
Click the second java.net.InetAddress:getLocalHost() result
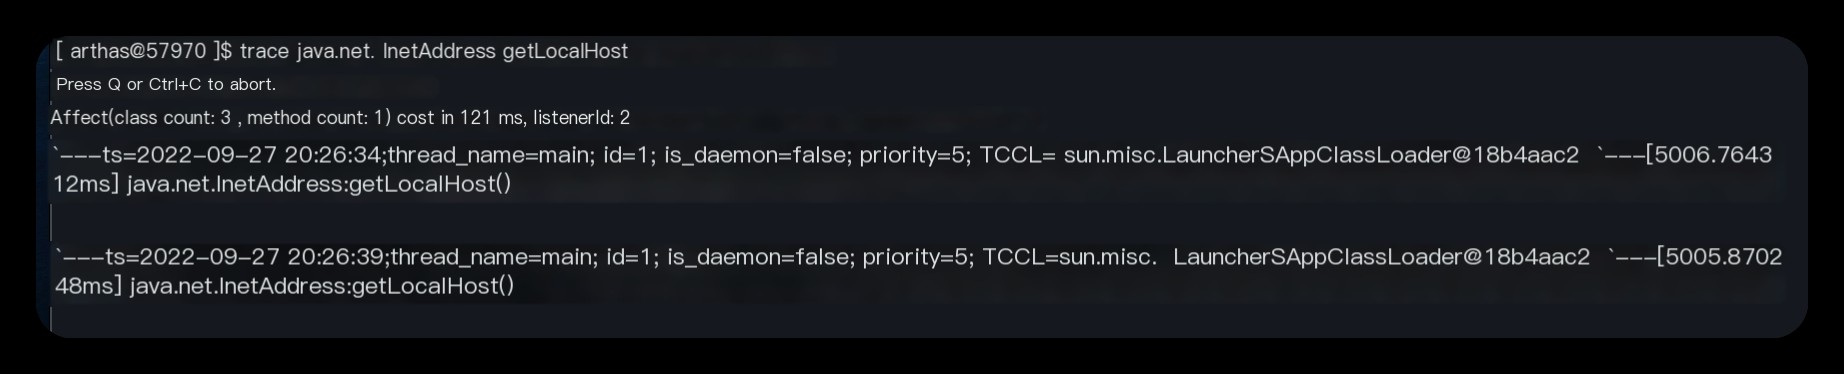pyautogui.click(x=322, y=286)
